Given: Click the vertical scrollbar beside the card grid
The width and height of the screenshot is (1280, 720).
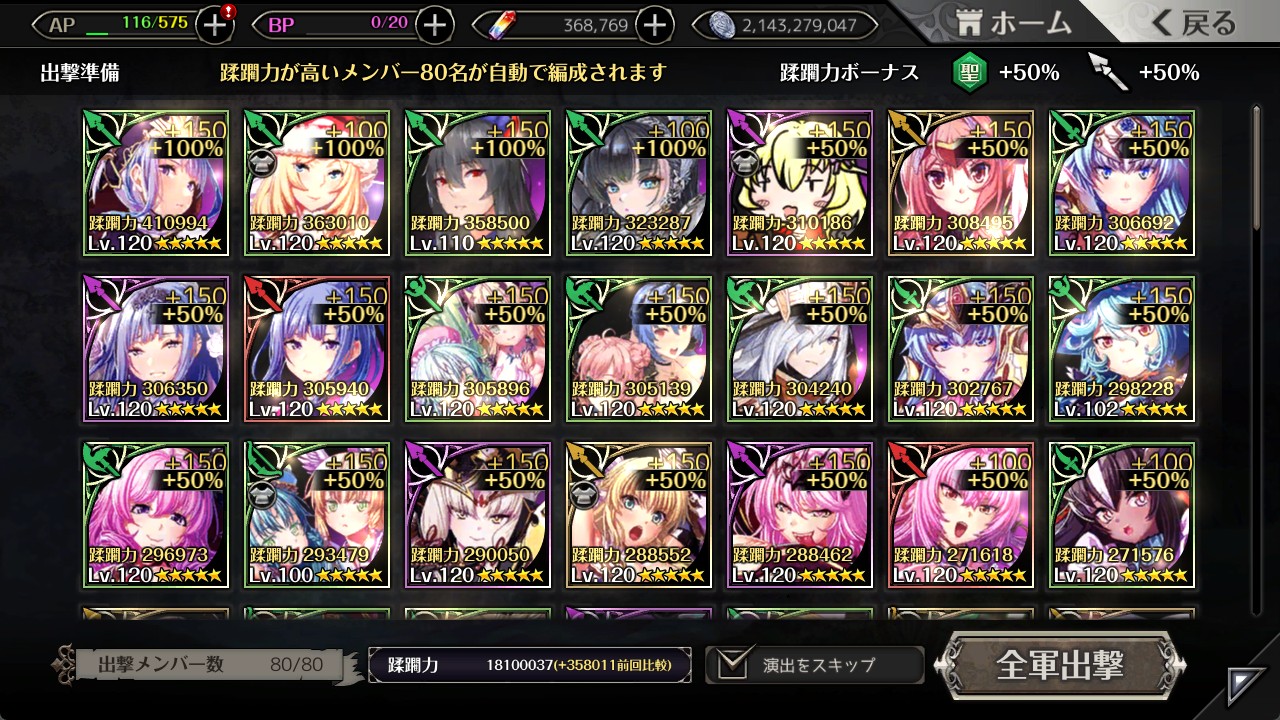Looking at the screenshot, I should pos(1257,360).
